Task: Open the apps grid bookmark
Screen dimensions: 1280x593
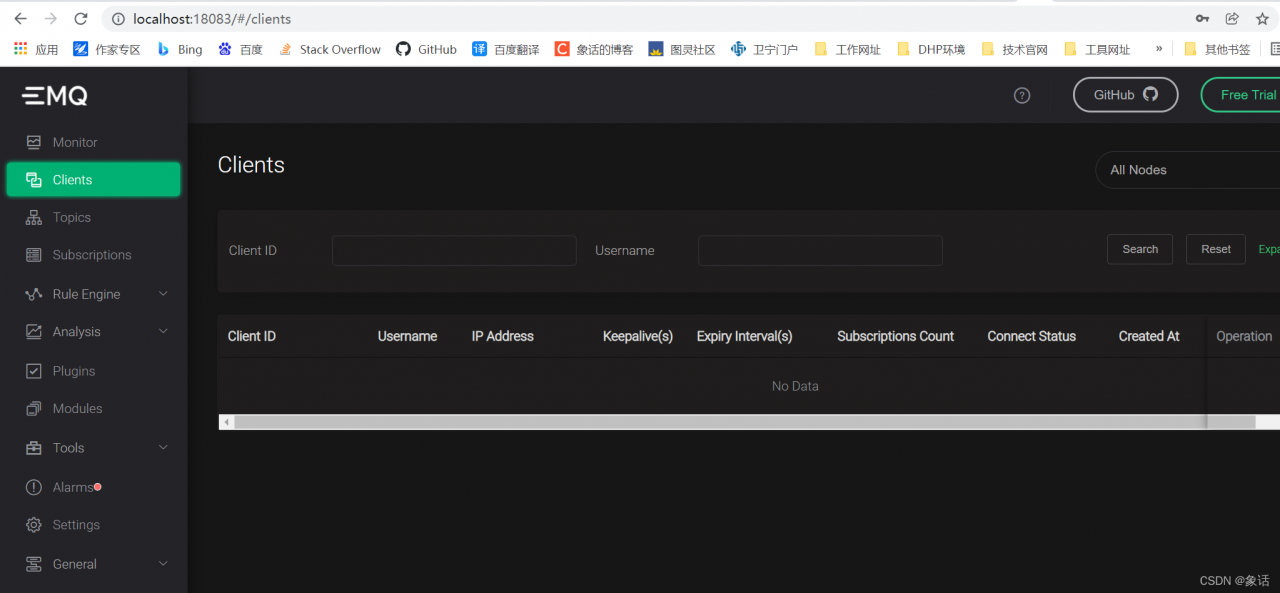Action: tap(36, 49)
